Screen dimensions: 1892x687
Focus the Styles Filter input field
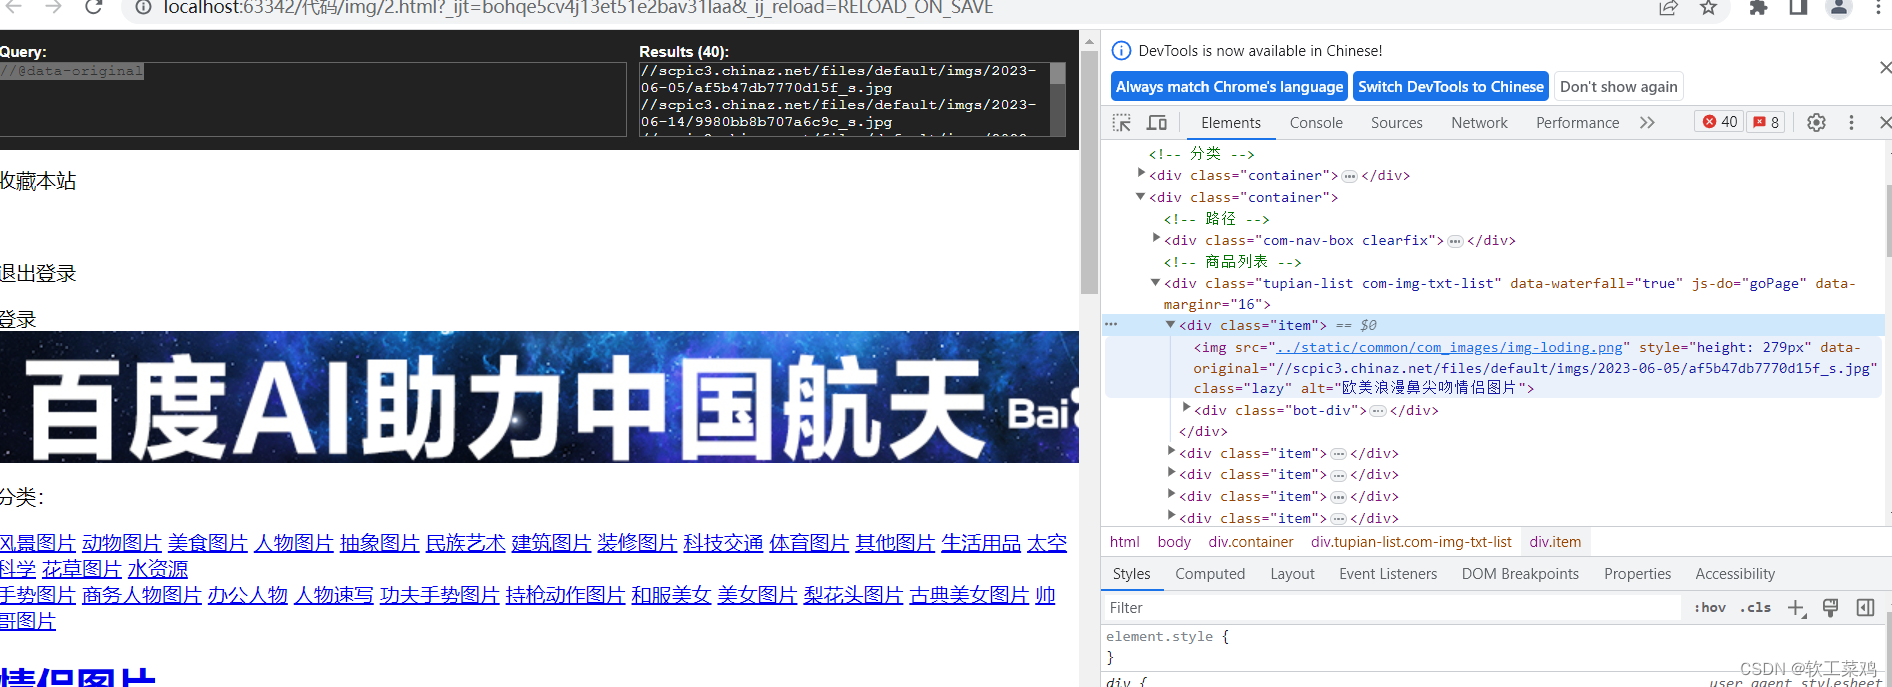pyautogui.click(x=1393, y=608)
